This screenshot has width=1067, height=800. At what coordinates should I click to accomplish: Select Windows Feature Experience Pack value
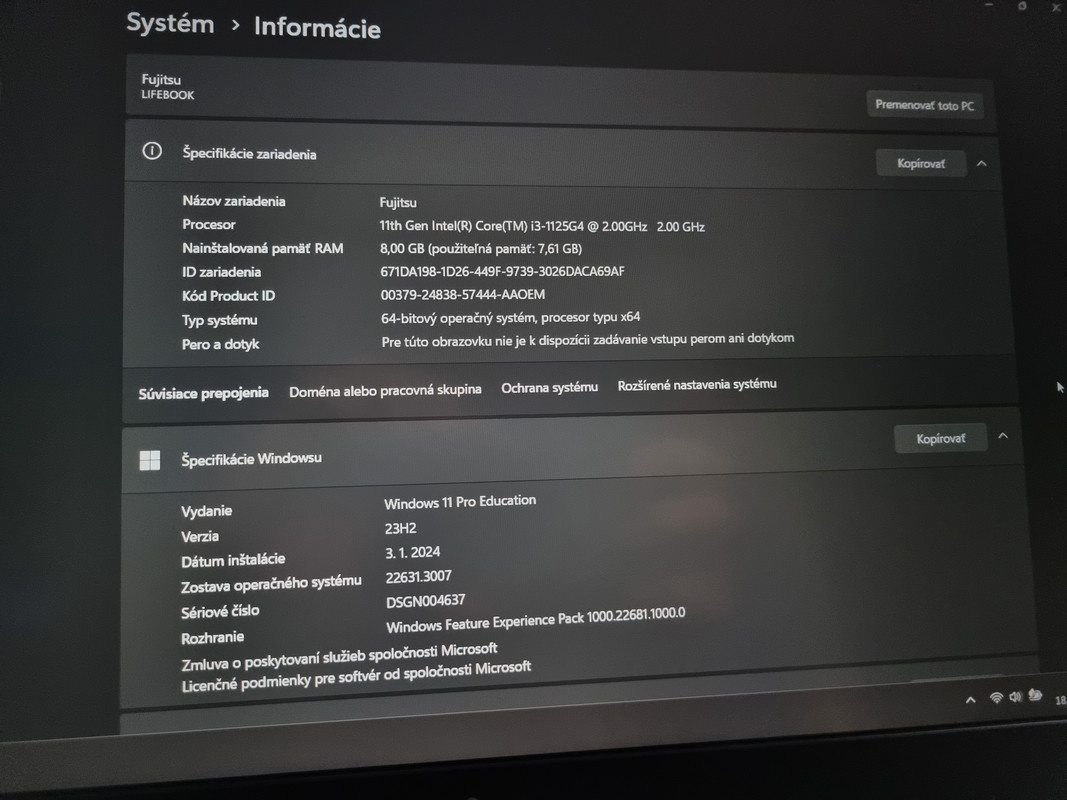pyautogui.click(x=536, y=620)
